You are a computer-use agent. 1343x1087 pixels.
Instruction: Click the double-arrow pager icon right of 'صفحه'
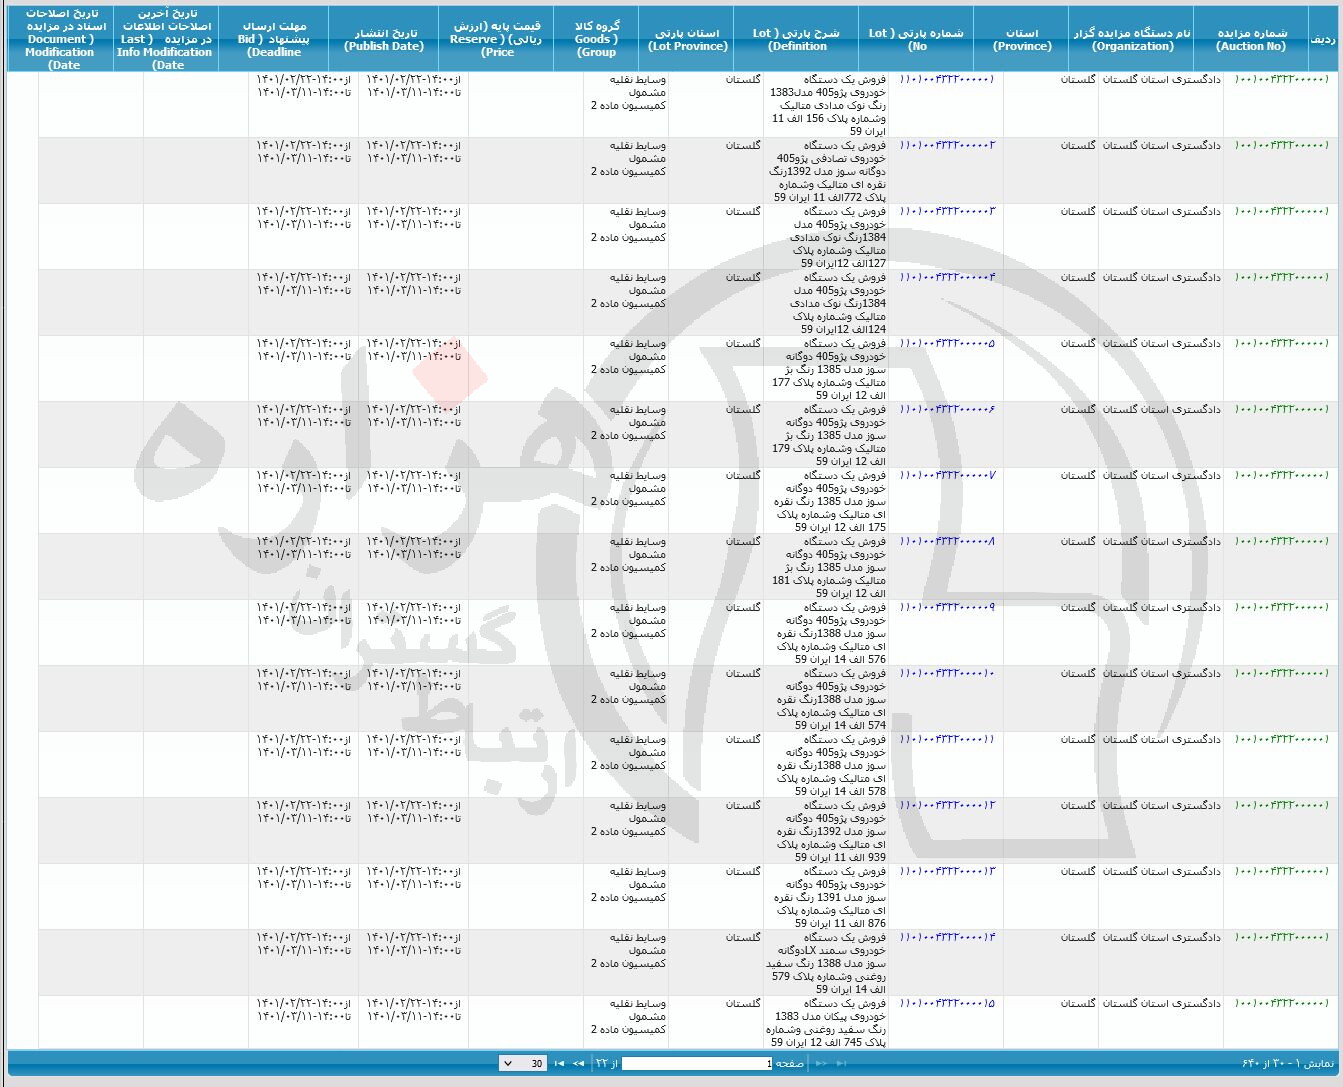pos(822,1063)
